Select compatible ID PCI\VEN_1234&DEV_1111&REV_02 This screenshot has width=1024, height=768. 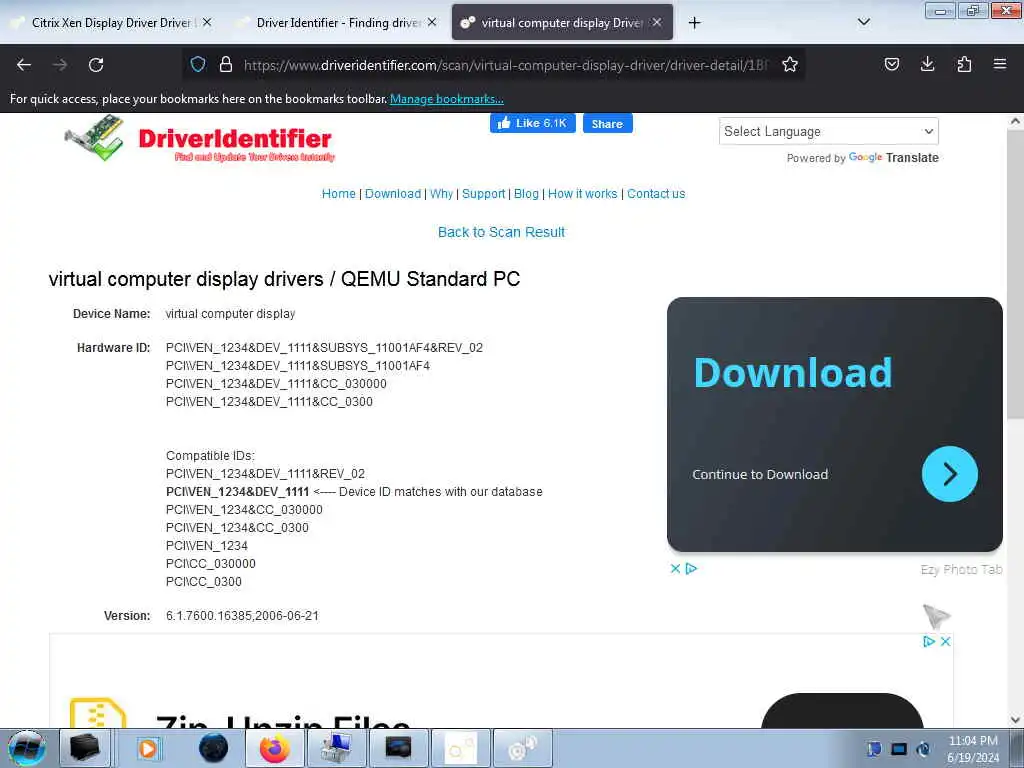point(265,473)
